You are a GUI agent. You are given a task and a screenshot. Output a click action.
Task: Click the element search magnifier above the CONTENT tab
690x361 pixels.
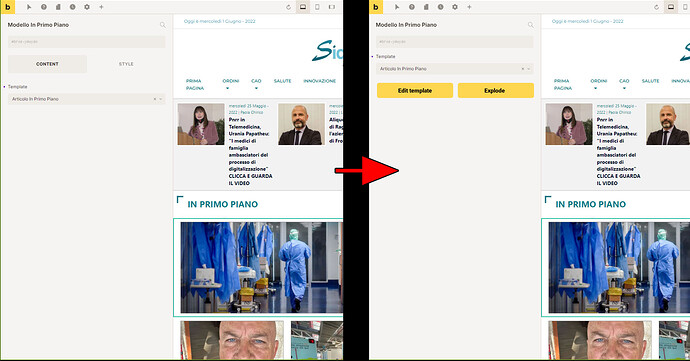(162, 25)
